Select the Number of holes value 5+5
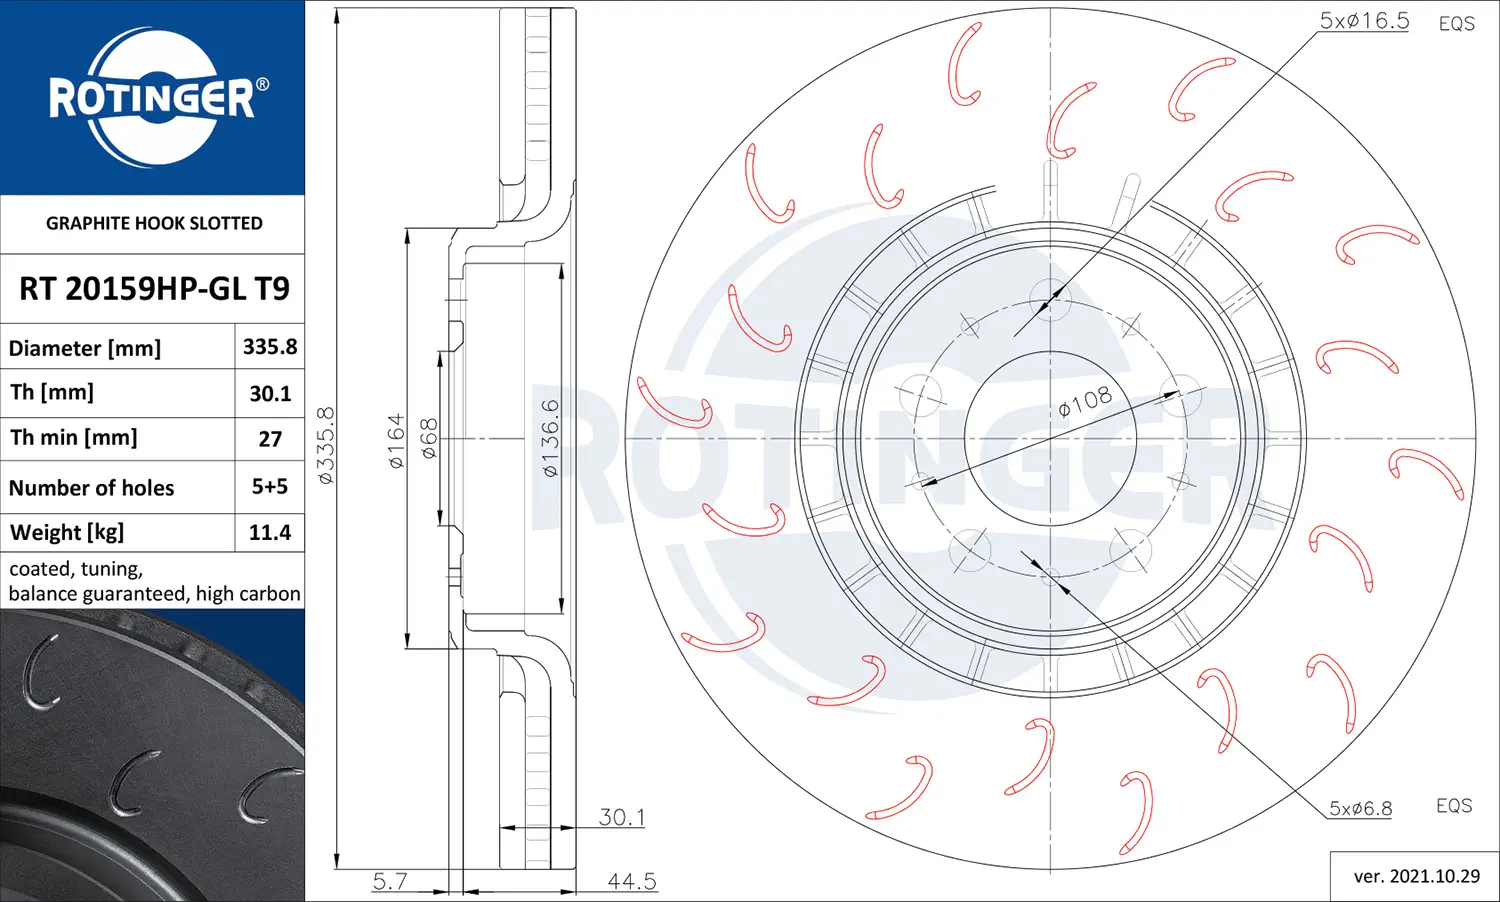The height and width of the screenshot is (902, 1500). 270,486
